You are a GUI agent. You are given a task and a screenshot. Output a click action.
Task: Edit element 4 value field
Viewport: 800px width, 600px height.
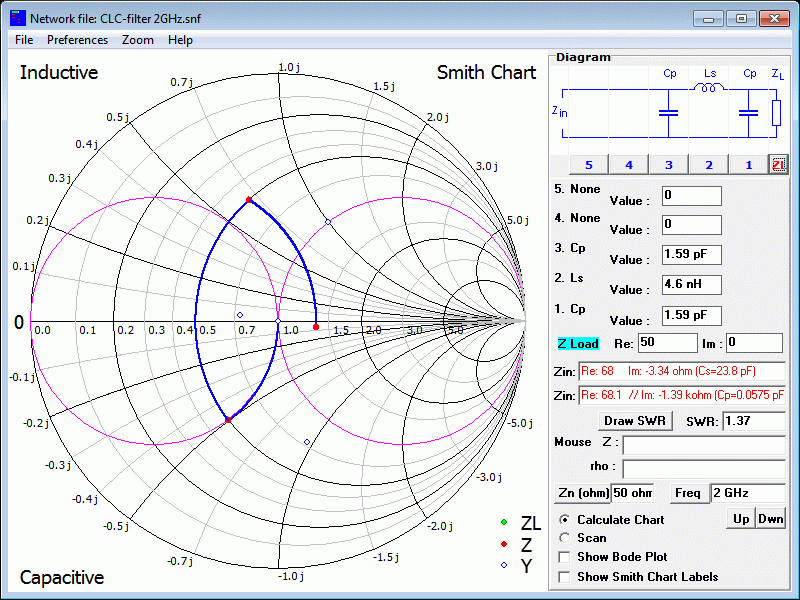pos(691,225)
